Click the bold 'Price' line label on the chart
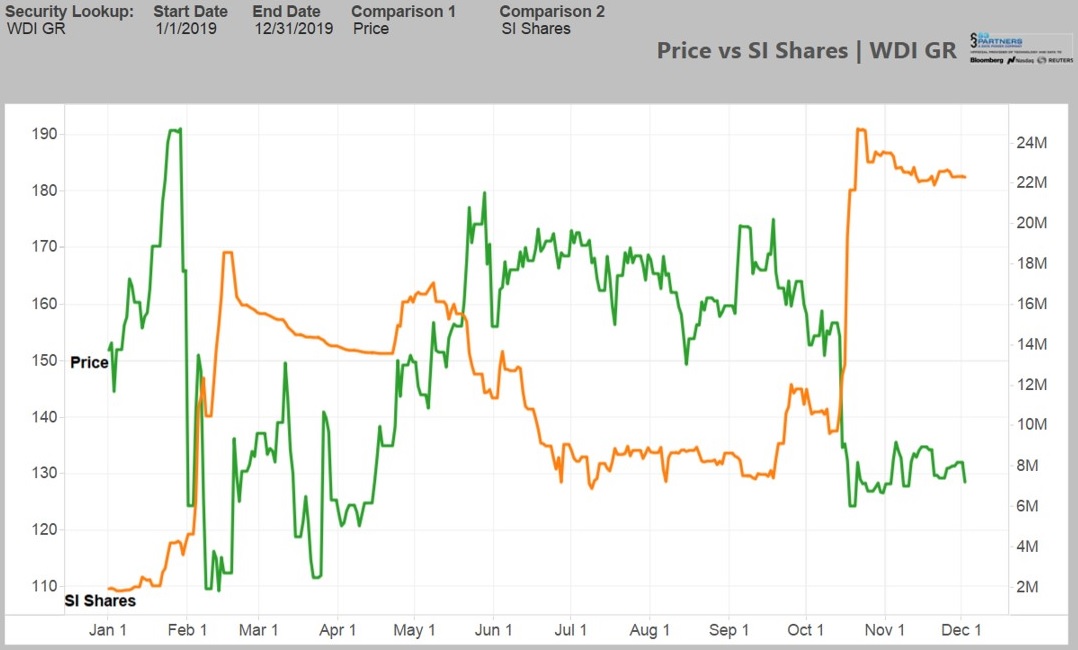Screen dimensions: 1078x650 pyautogui.click(x=89, y=362)
